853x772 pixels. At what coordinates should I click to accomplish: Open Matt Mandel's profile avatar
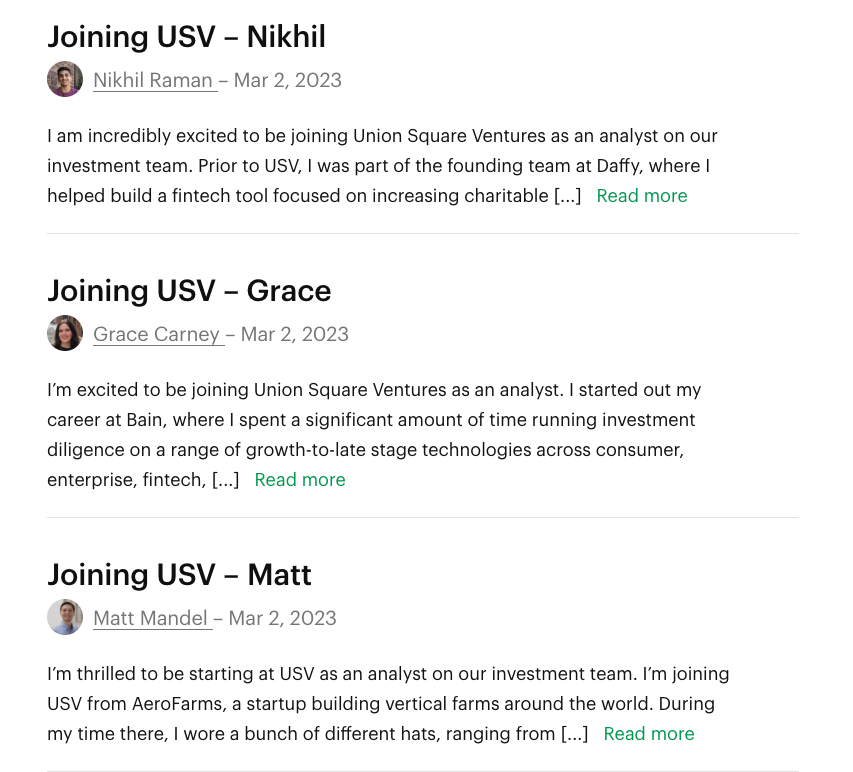coord(65,617)
